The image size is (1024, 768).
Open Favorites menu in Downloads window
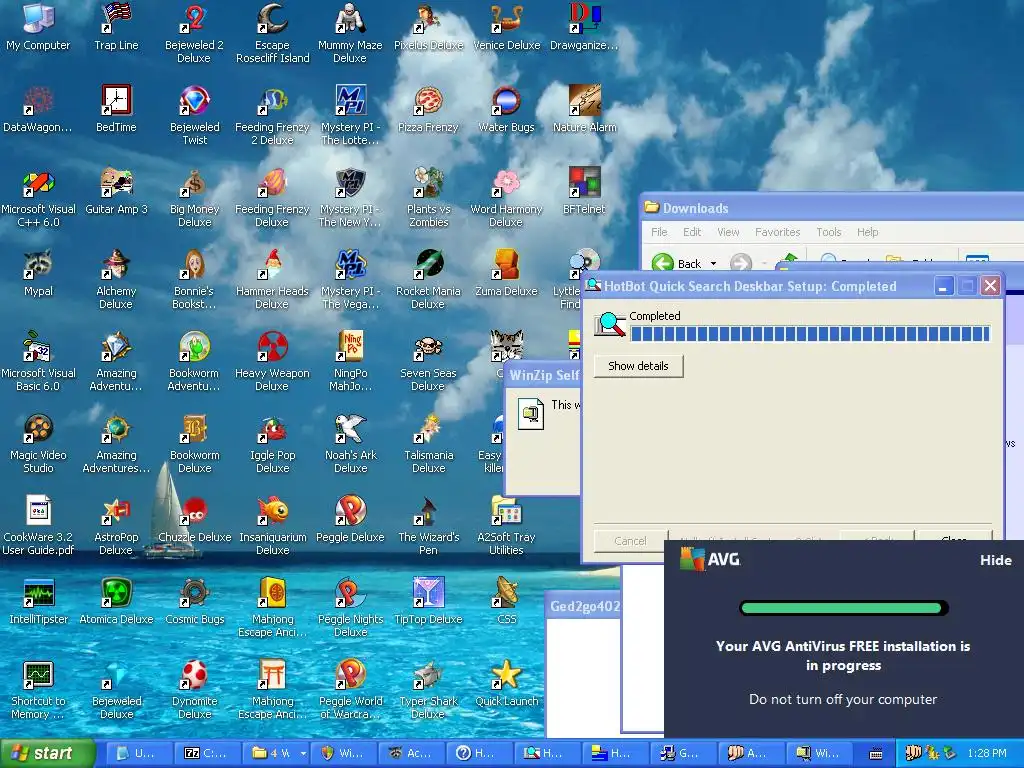click(x=777, y=232)
